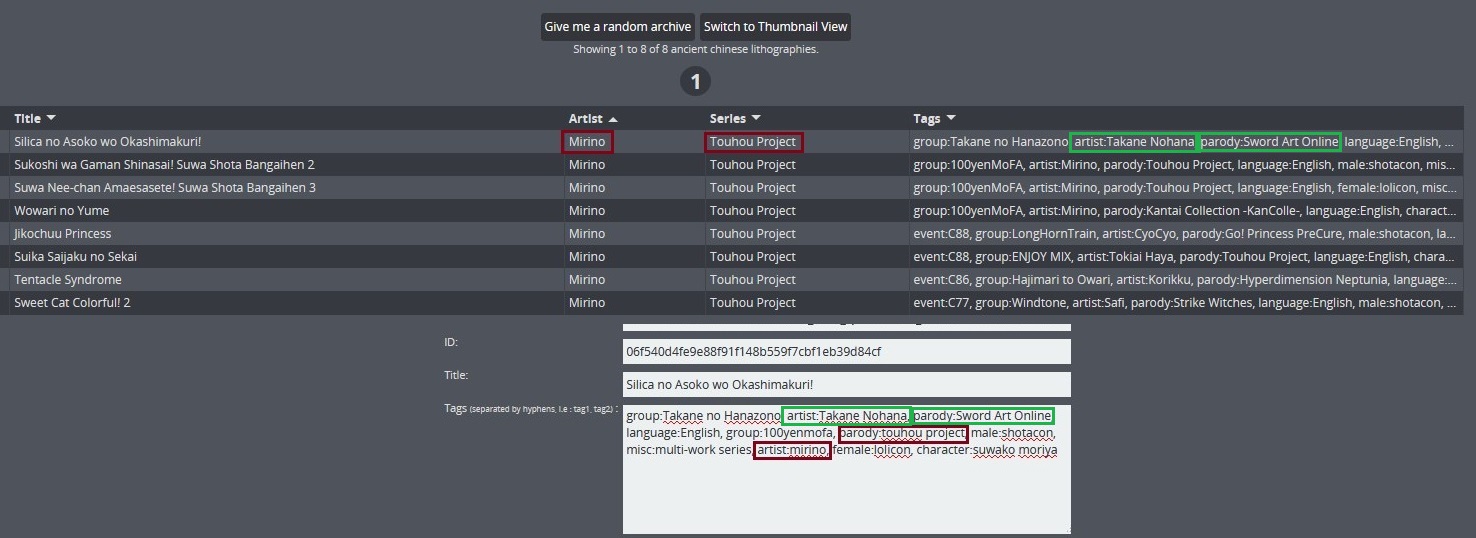Open 'Suika Saijaku no Sekai' archive
This screenshot has height=538, width=1476.
tap(76, 257)
